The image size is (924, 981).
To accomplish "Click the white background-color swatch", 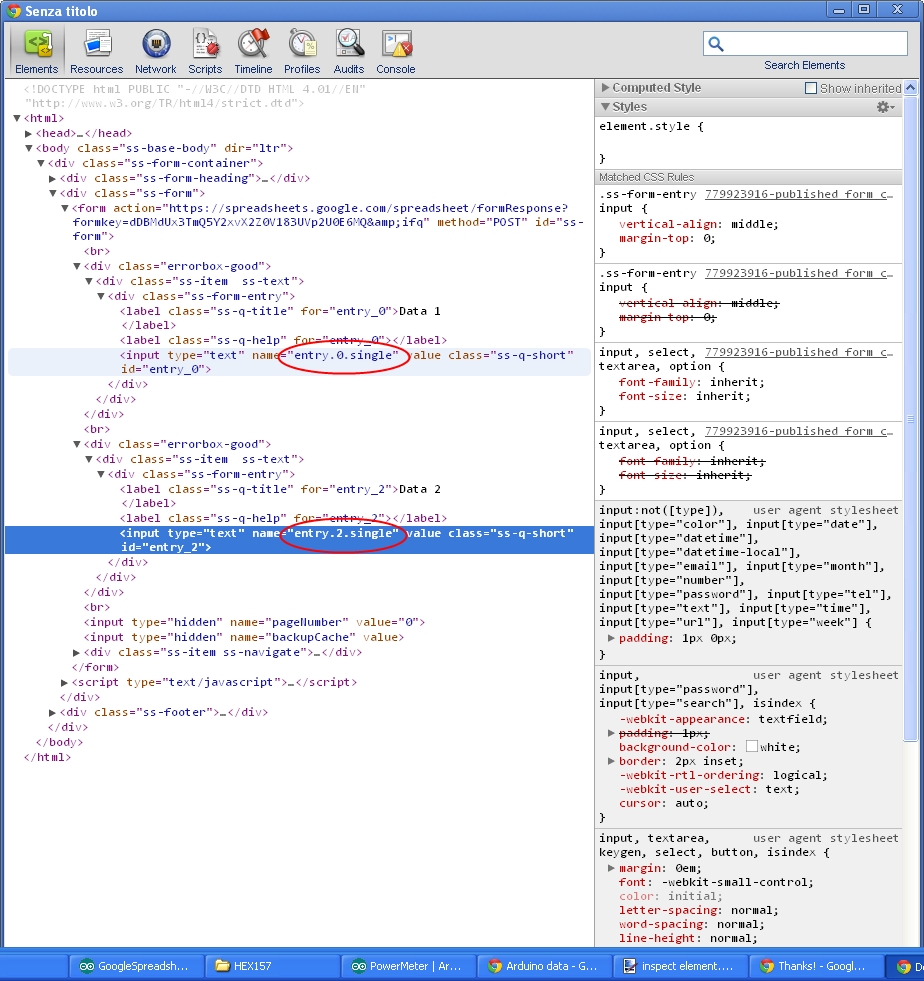I will click(751, 747).
